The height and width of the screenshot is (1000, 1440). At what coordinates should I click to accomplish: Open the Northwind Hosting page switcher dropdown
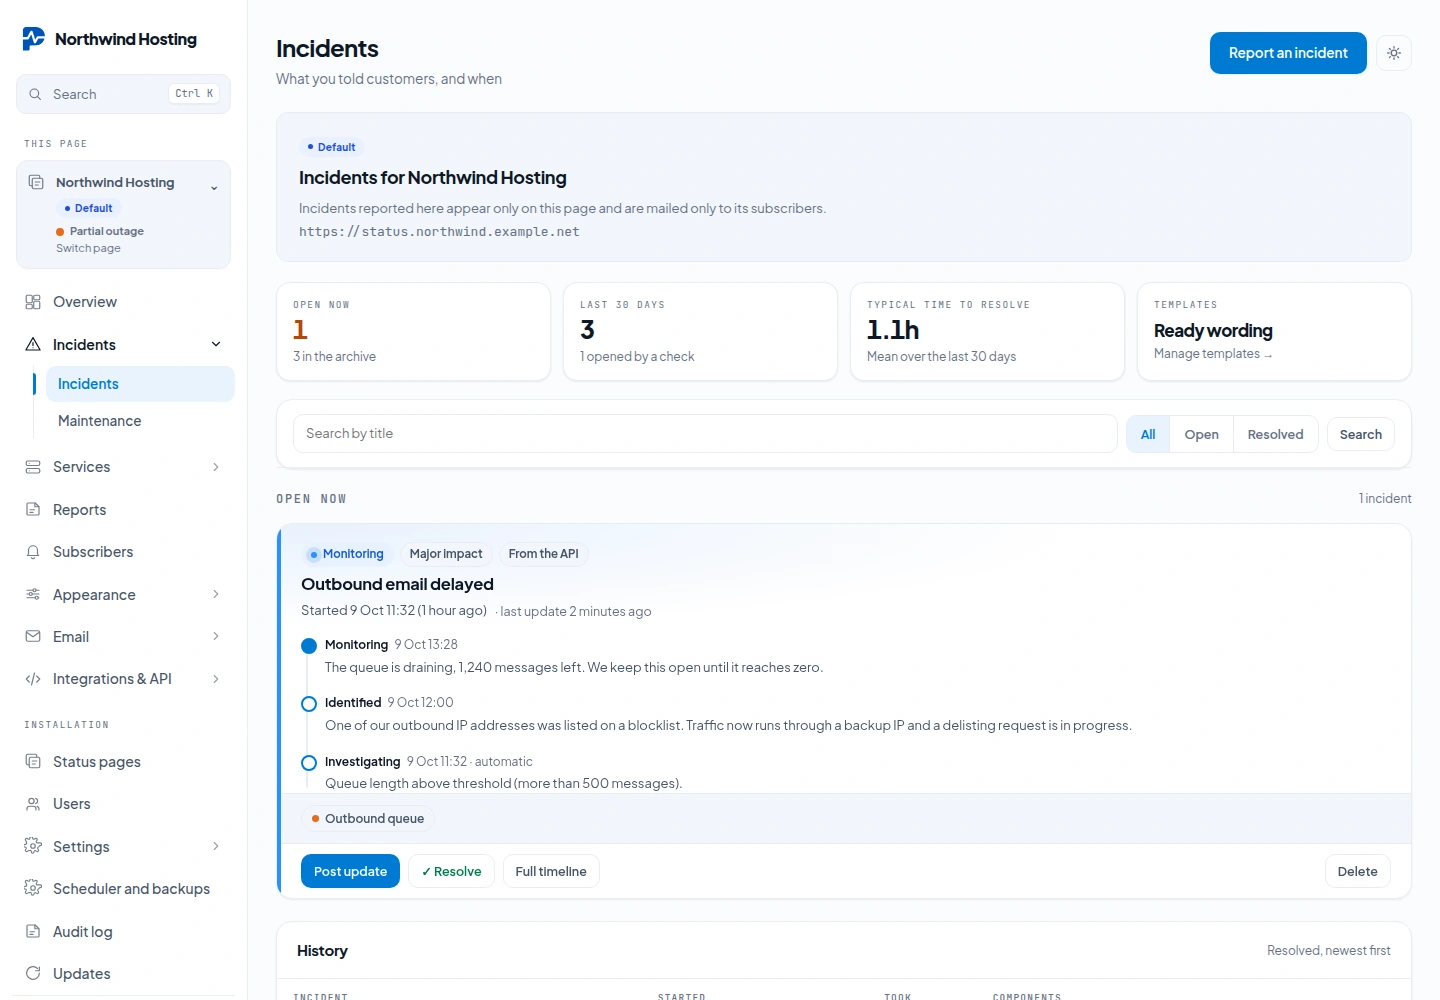click(x=124, y=215)
